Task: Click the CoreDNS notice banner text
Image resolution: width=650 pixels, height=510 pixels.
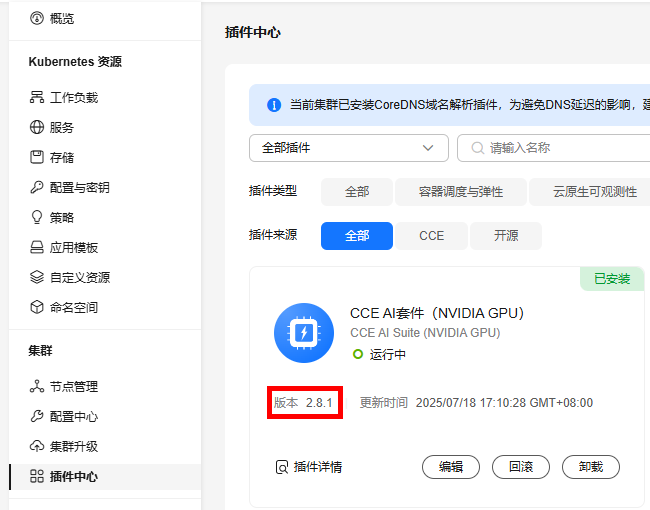Action: coord(469,105)
